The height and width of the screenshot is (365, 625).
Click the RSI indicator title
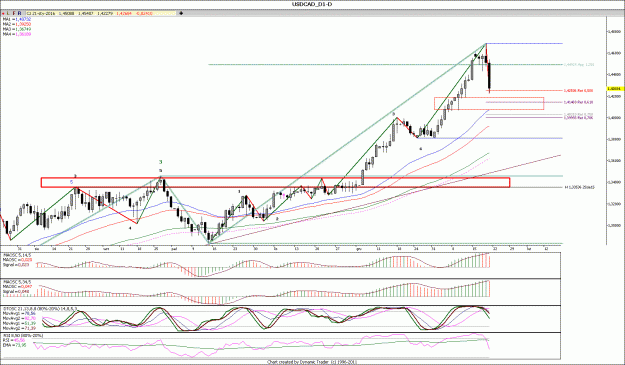(x=22, y=336)
